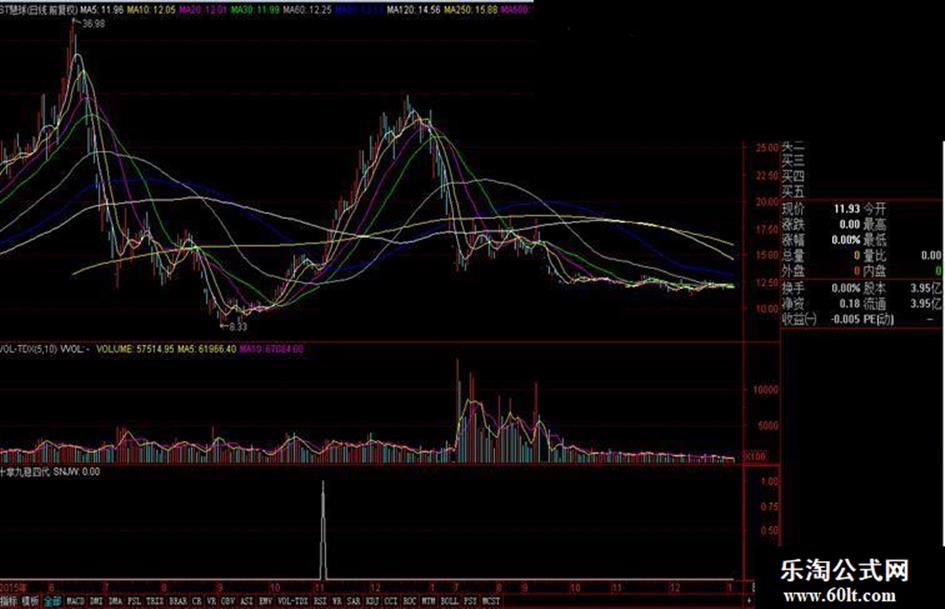Pick the PSY indicator tab

(x=469, y=601)
